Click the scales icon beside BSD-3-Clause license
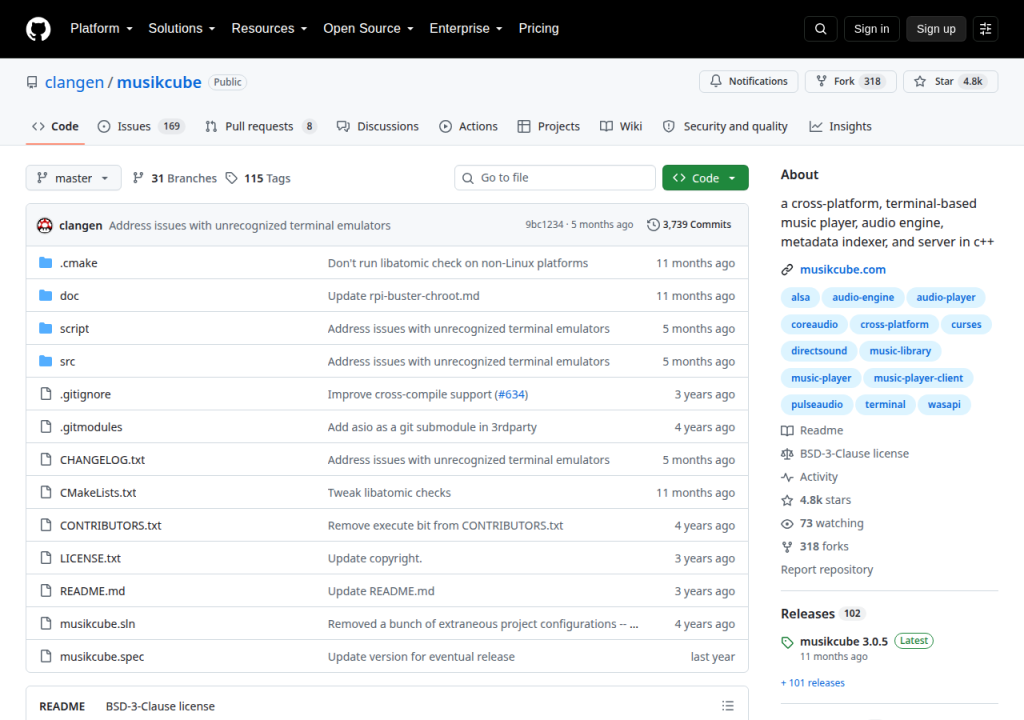This screenshot has width=1024, height=720. coord(787,453)
